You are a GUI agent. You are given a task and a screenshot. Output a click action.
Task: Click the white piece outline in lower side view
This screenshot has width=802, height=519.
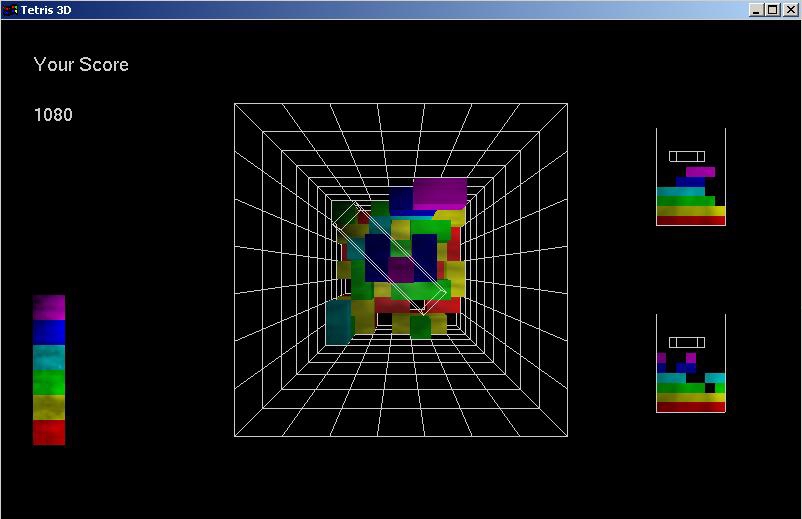(687, 342)
